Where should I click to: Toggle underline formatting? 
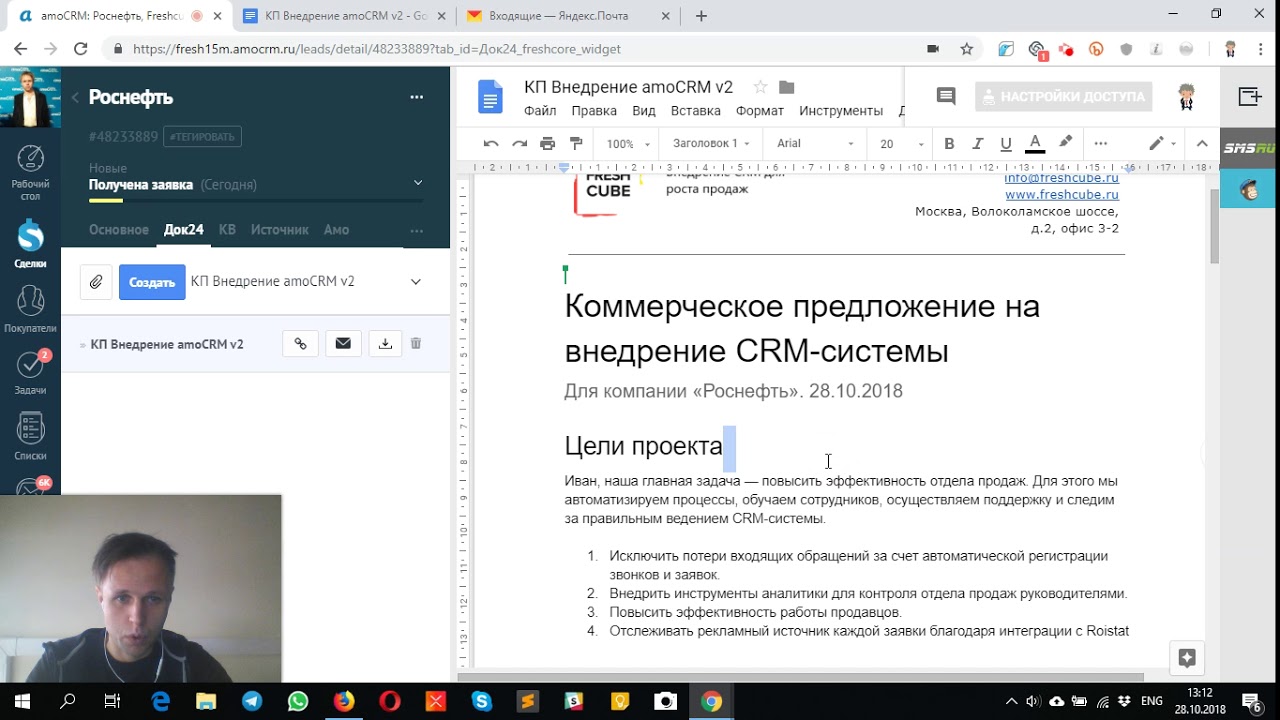coord(1006,143)
